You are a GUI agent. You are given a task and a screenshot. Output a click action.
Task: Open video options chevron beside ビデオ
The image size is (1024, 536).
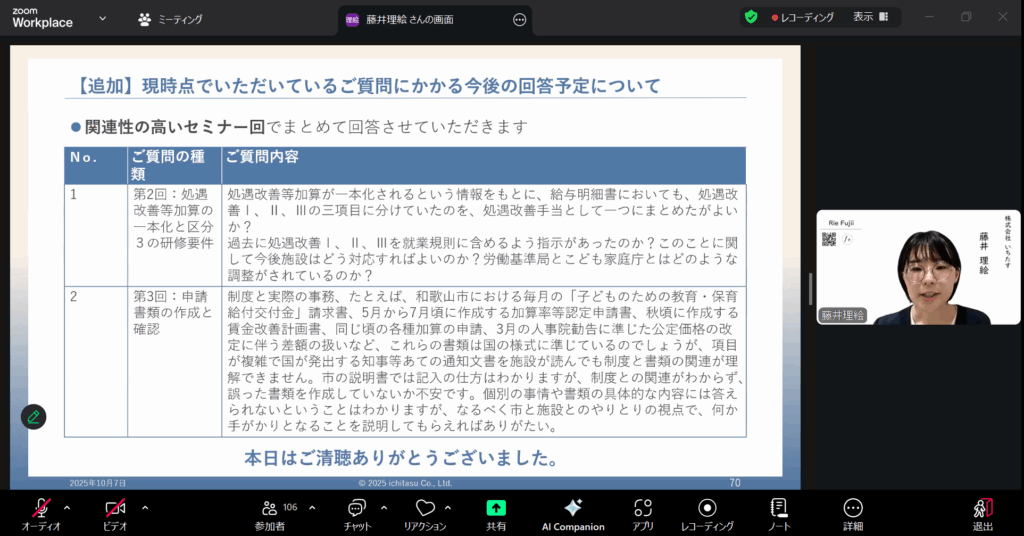coord(145,508)
